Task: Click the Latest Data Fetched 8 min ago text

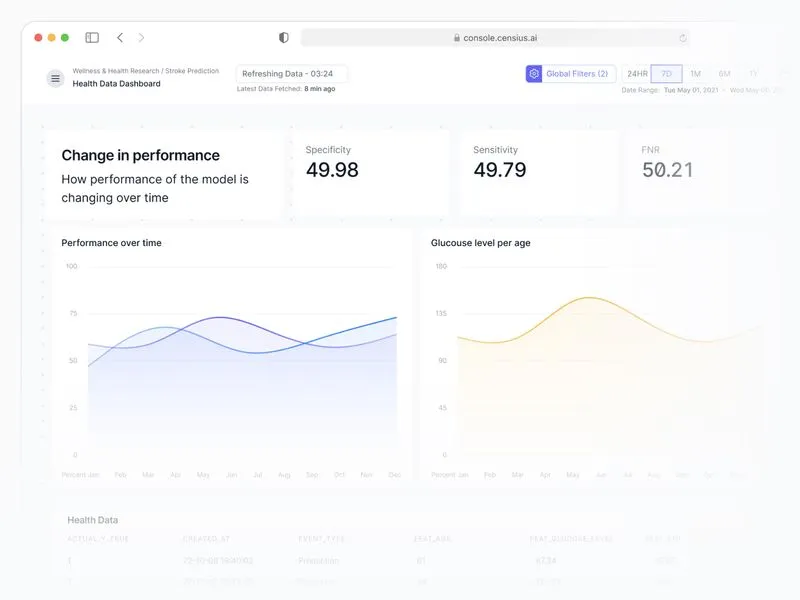Action: [286, 89]
